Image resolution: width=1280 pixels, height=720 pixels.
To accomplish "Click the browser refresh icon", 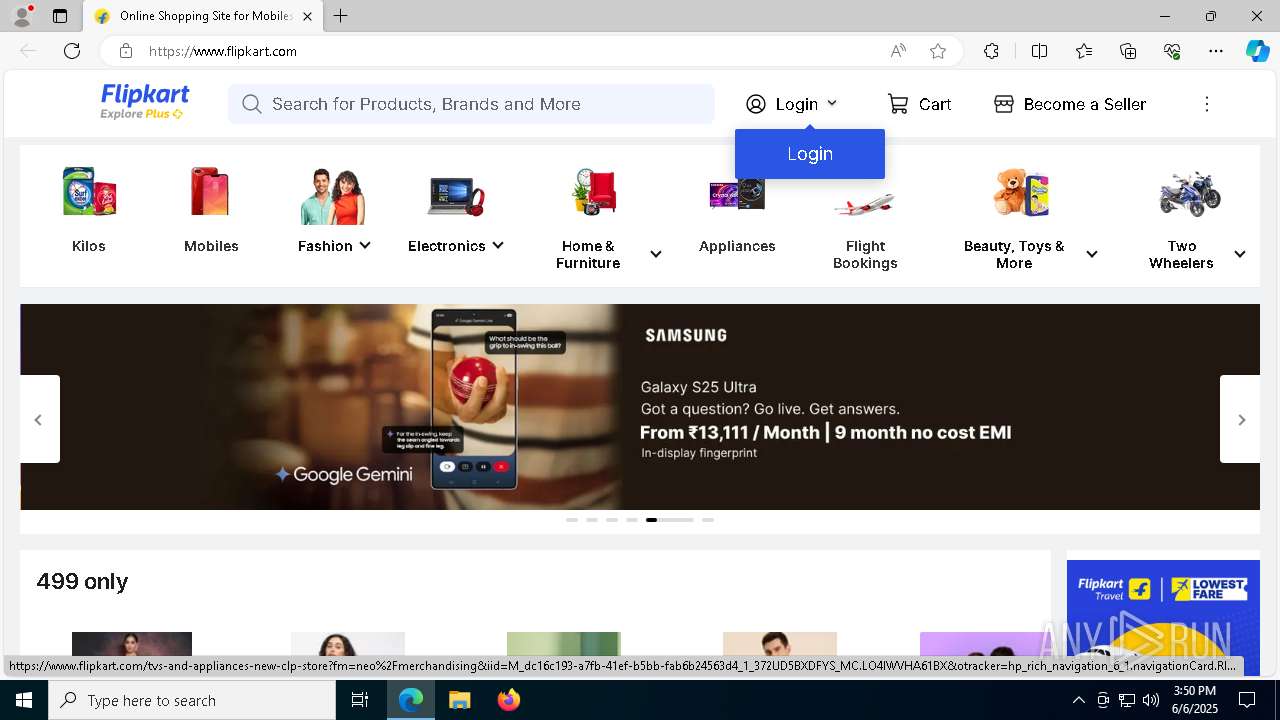I will tap(72, 51).
